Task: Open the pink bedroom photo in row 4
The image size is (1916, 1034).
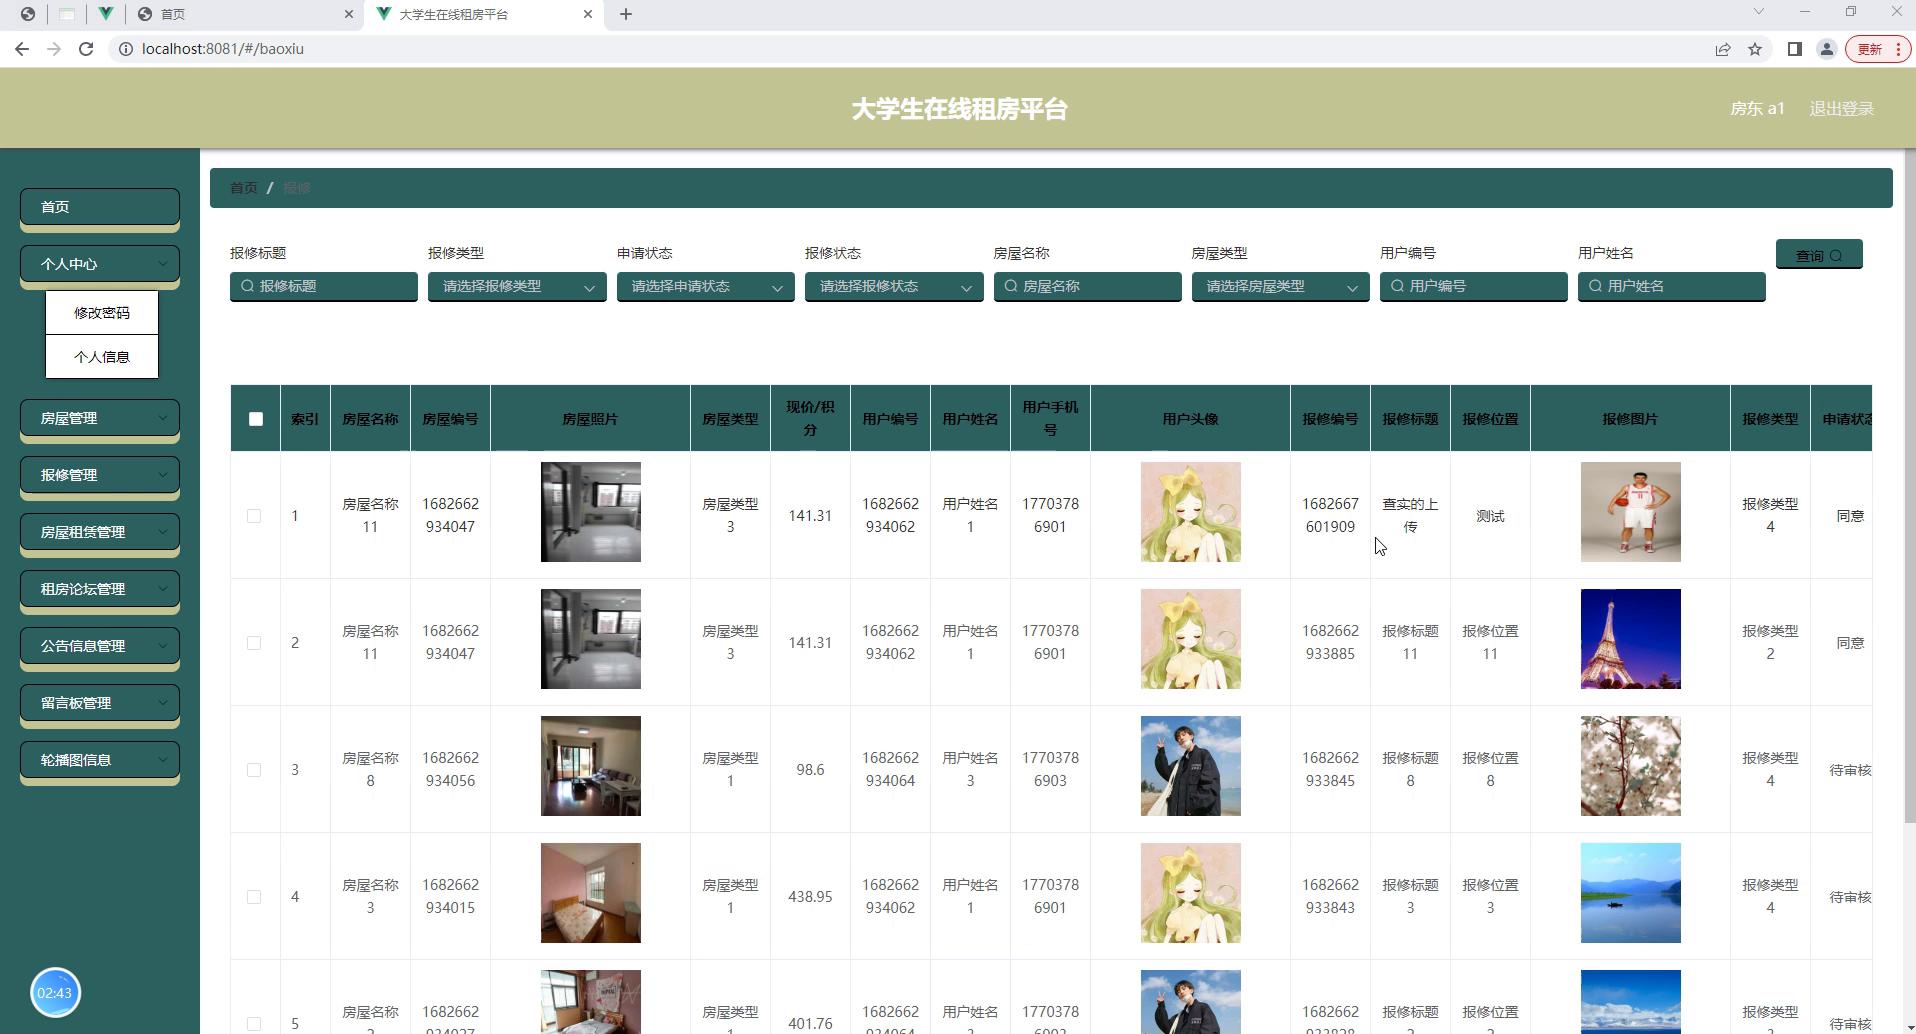Action: click(591, 893)
